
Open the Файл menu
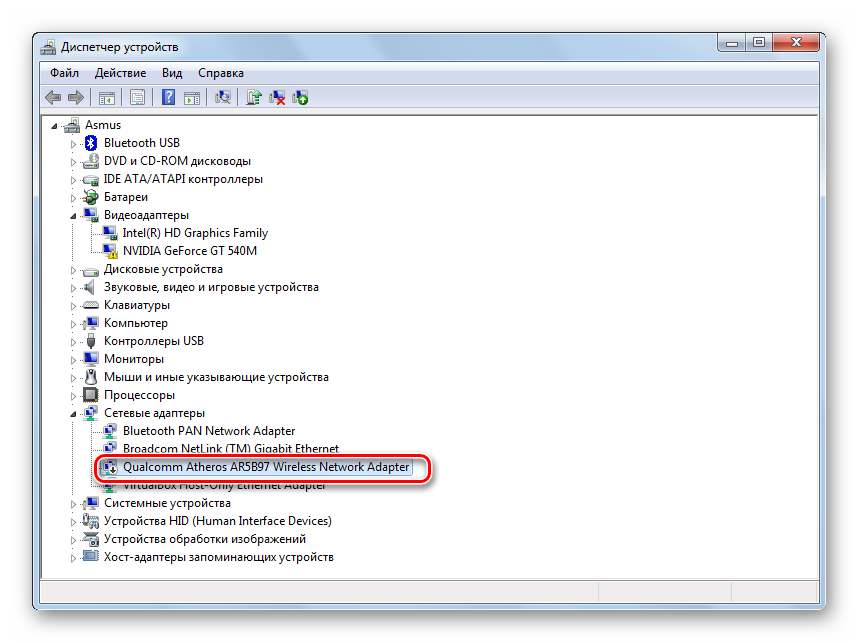tap(64, 73)
